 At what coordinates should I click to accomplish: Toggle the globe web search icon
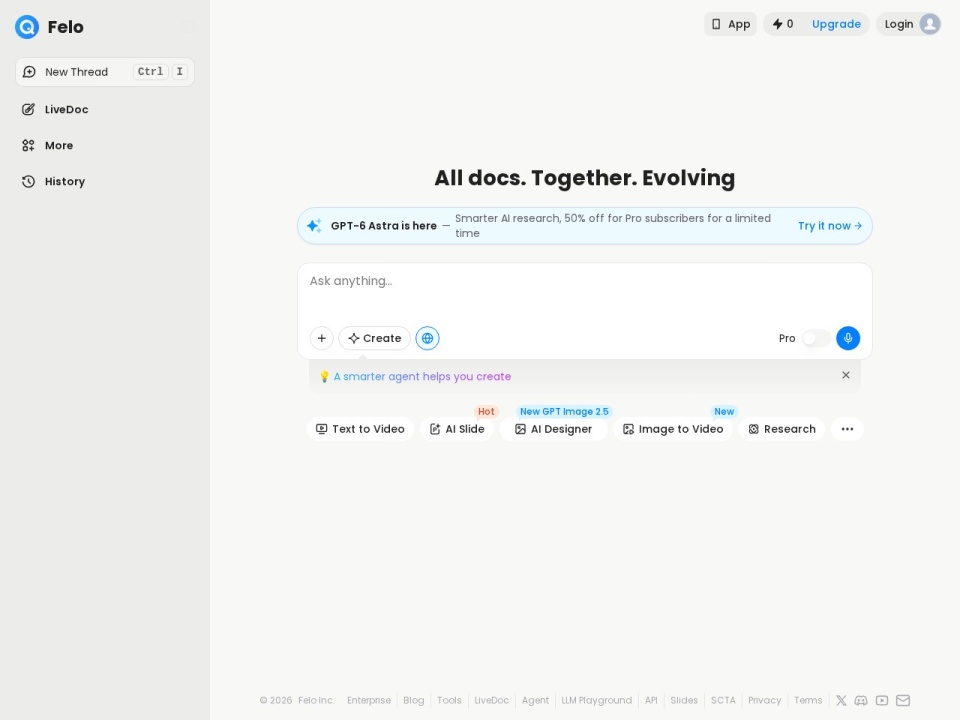[x=427, y=338]
